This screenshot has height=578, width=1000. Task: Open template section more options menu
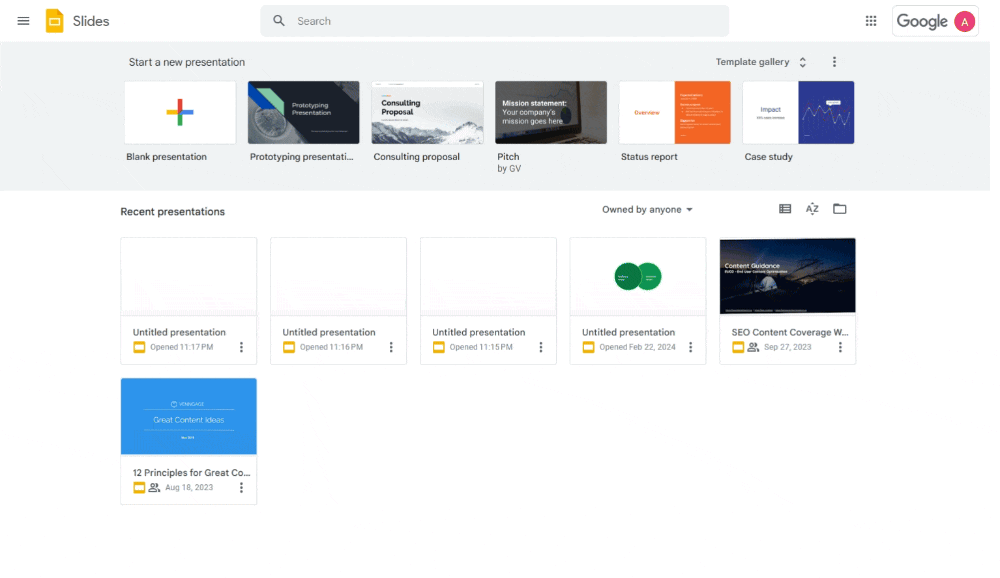pyautogui.click(x=834, y=62)
